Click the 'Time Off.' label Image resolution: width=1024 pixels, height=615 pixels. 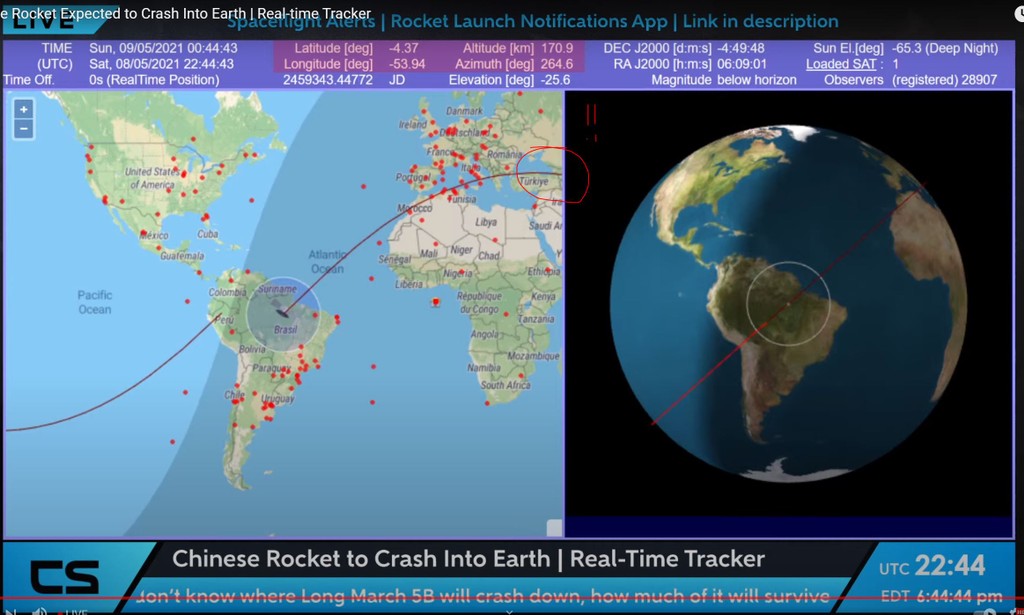(x=29, y=80)
